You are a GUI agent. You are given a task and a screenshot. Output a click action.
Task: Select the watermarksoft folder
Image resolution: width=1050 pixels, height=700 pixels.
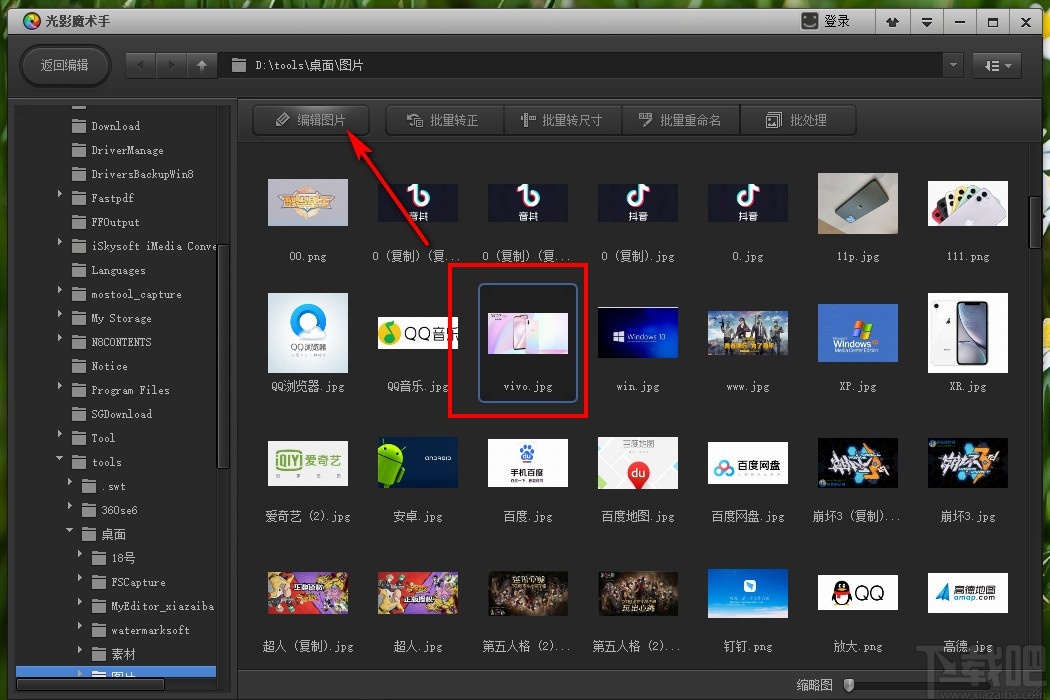point(141,630)
